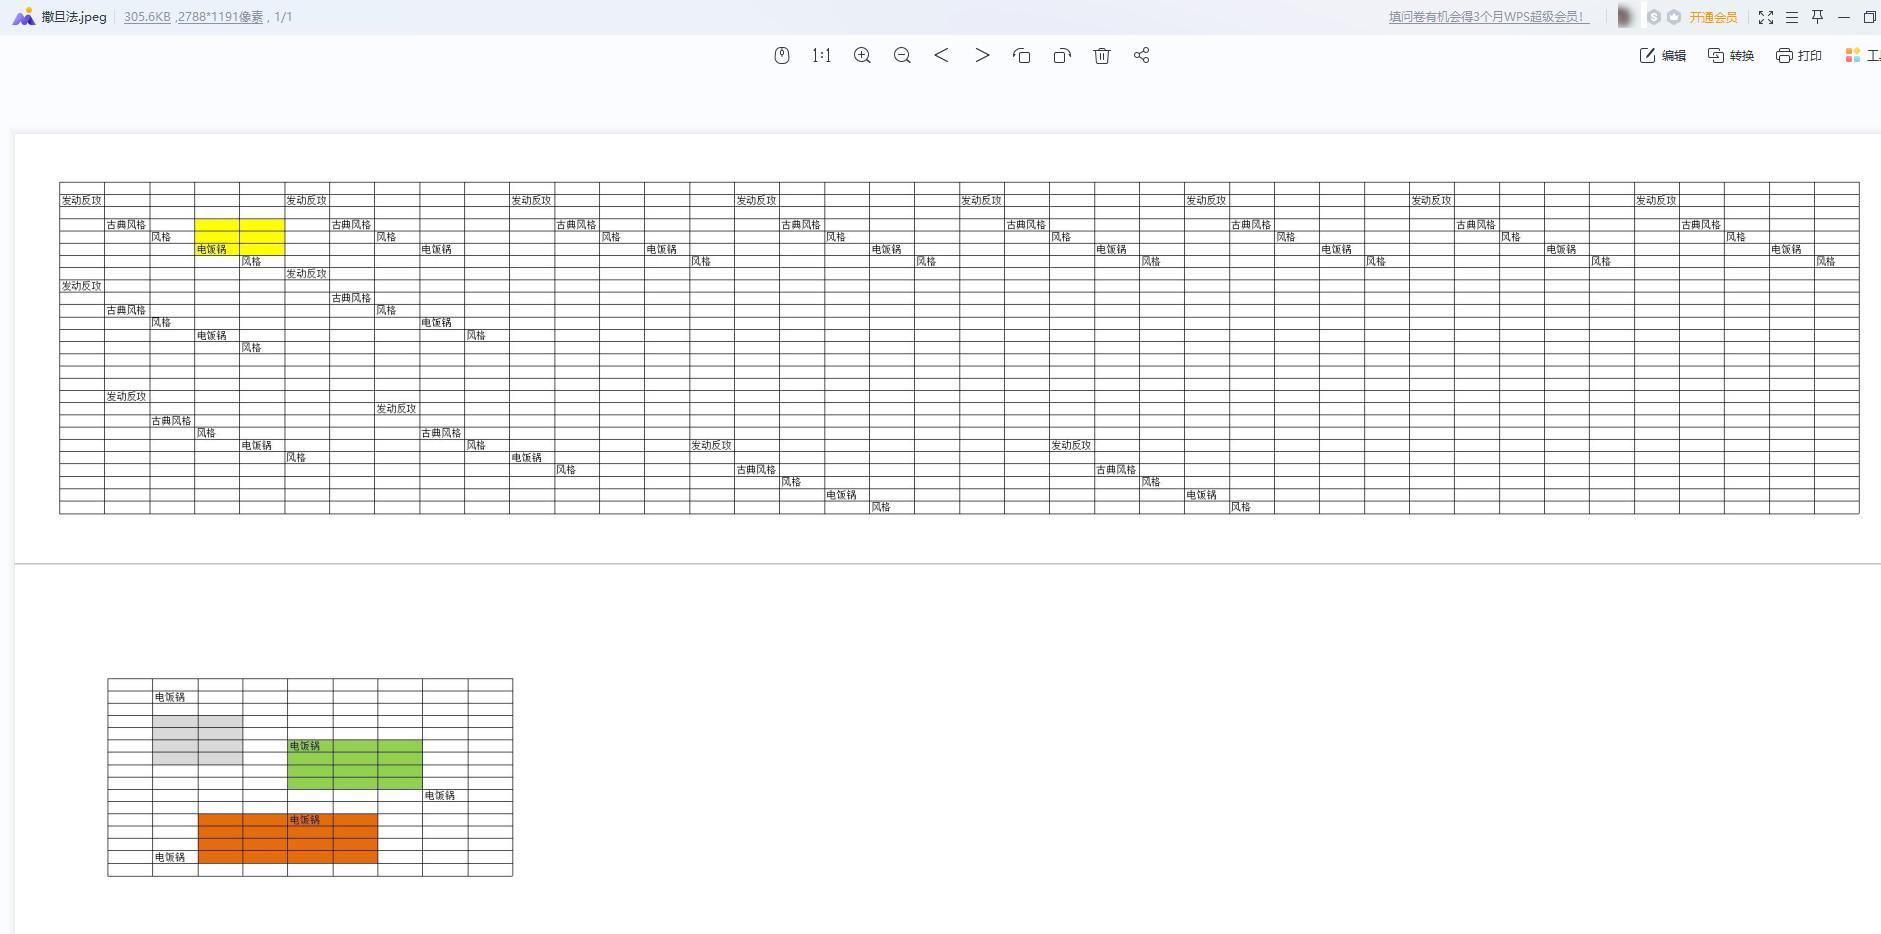1881x934 pixels.
Task: Enter fullscreen view mode
Action: [x=1766, y=17]
